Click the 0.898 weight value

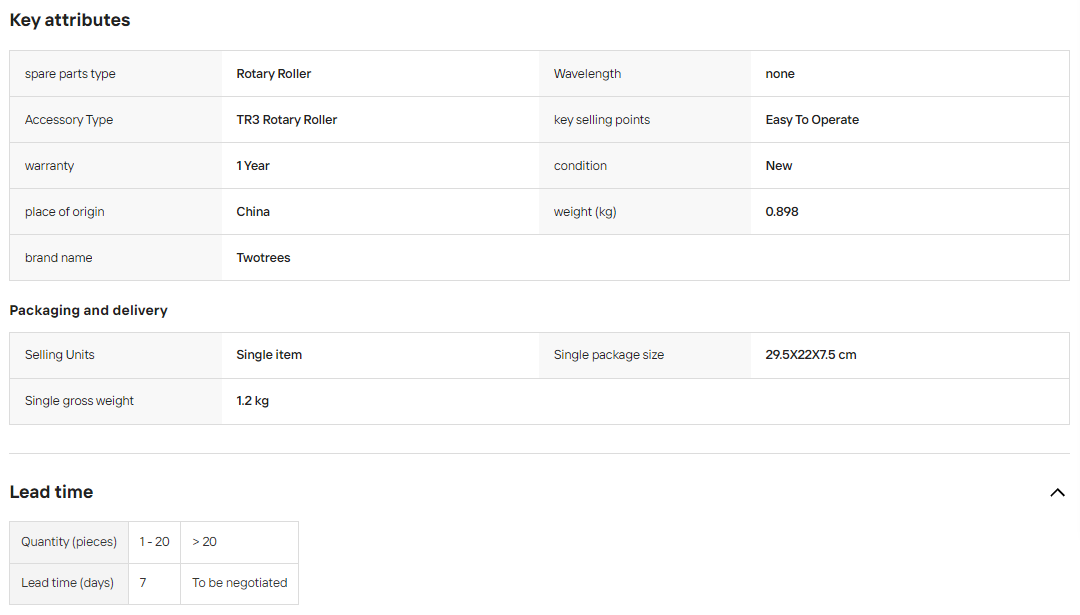pyautogui.click(x=782, y=211)
